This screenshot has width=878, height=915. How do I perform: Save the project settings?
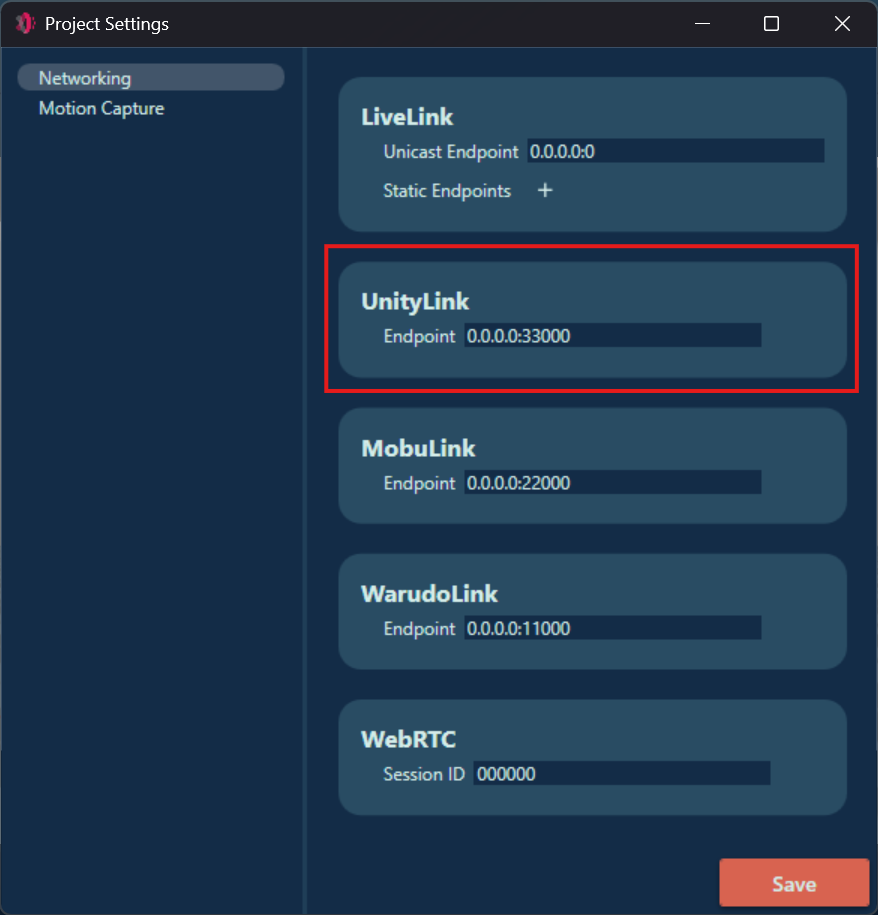tap(794, 884)
